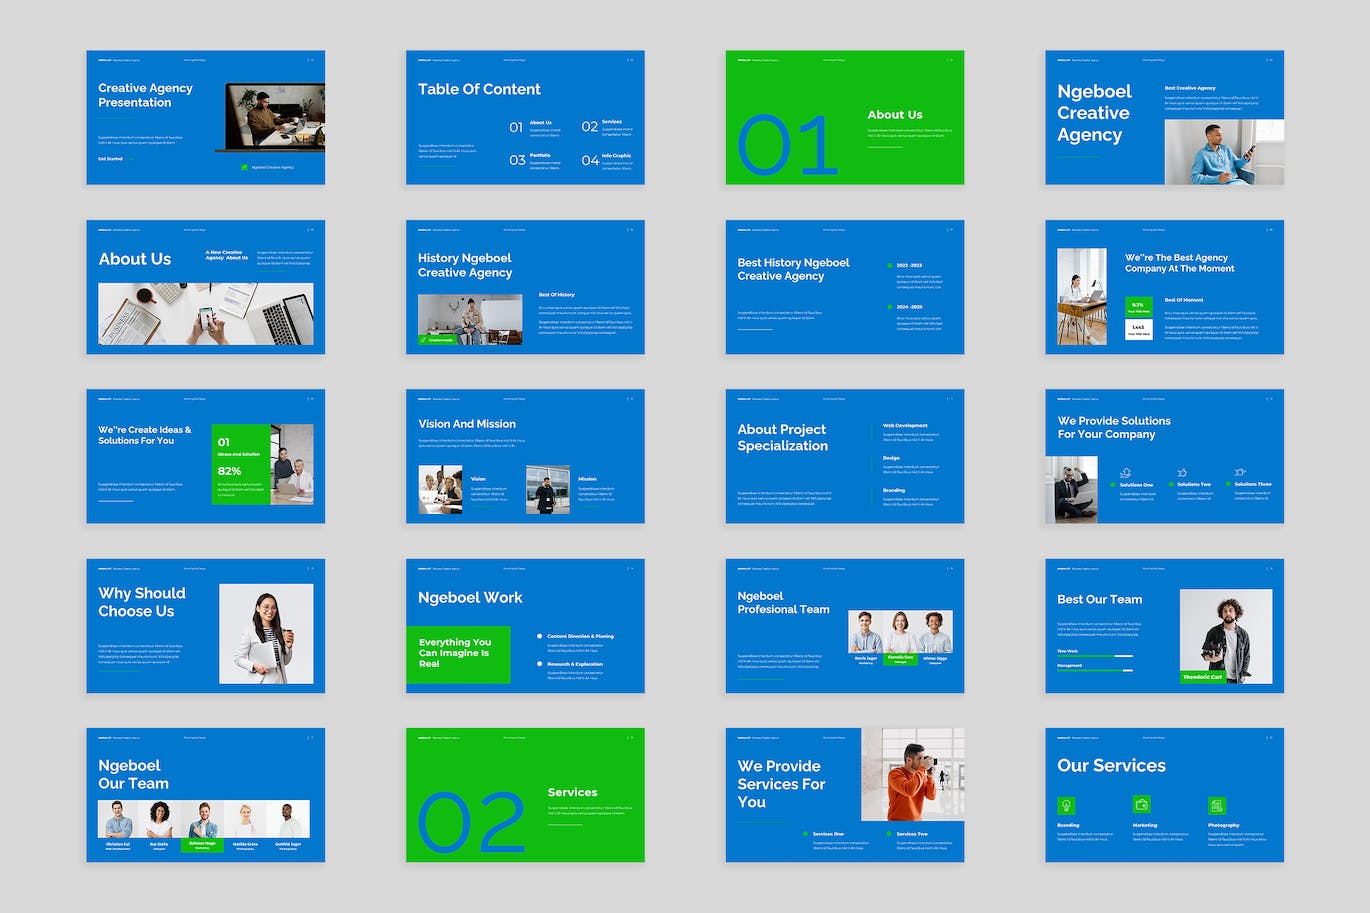Click Get Started on the title slide
Image resolution: width=1370 pixels, height=913 pixels.
110,159
